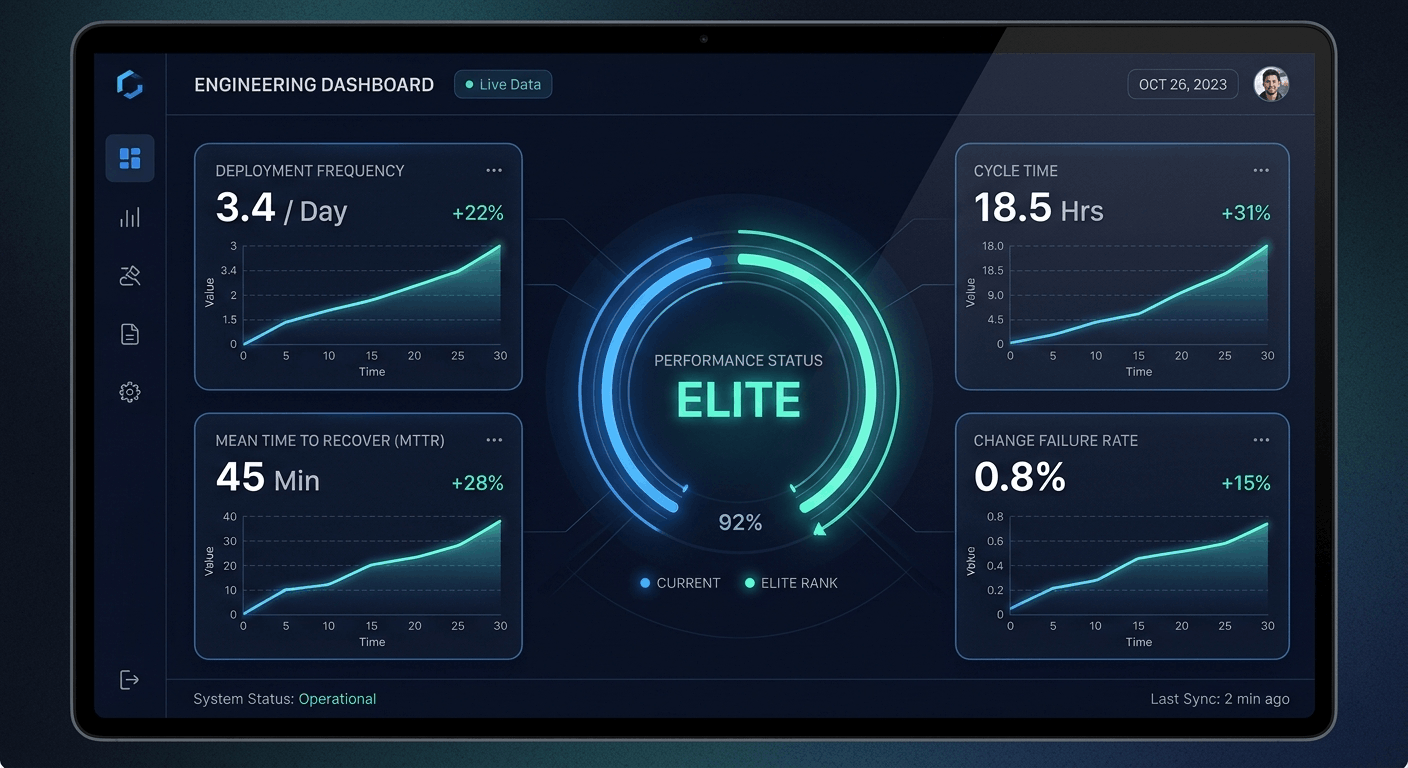This screenshot has height=768, width=1408.
Task: Click the 45 Min value
Action: (x=268, y=478)
